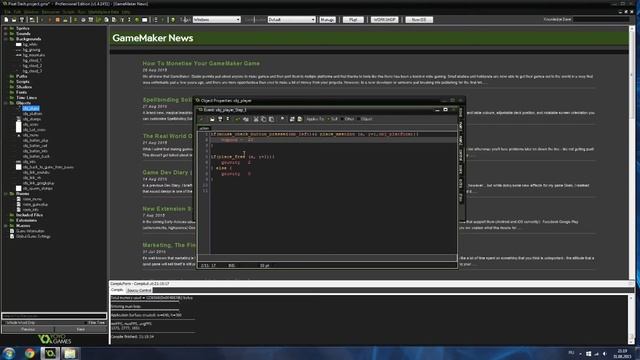Paste in code editor toolbar
Image resolution: width=640 pixels, height=360 pixels.
pyautogui.click(x=271, y=119)
